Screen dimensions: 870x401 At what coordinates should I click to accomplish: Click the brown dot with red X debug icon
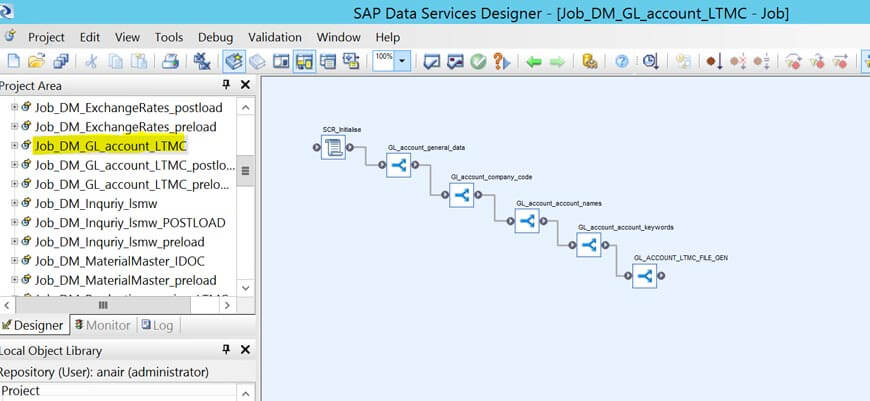point(738,62)
